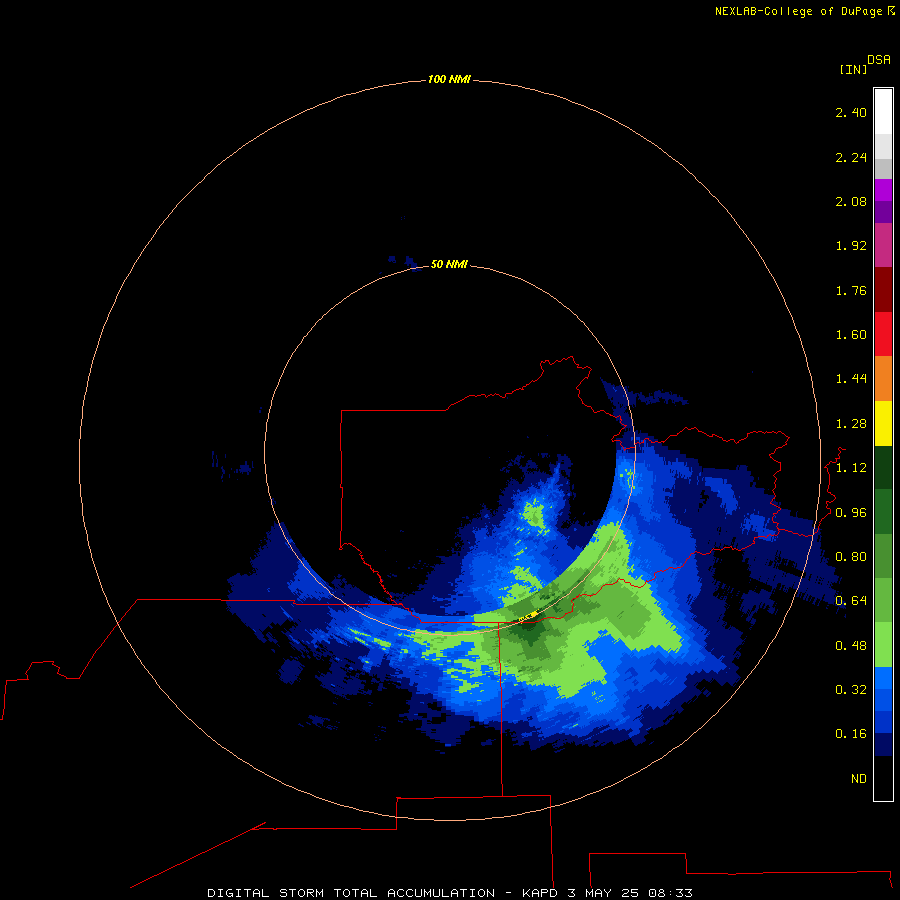Select the 0.96 legend value
The width and height of the screenshot is (900, 900).
click(x=851, y=513)
